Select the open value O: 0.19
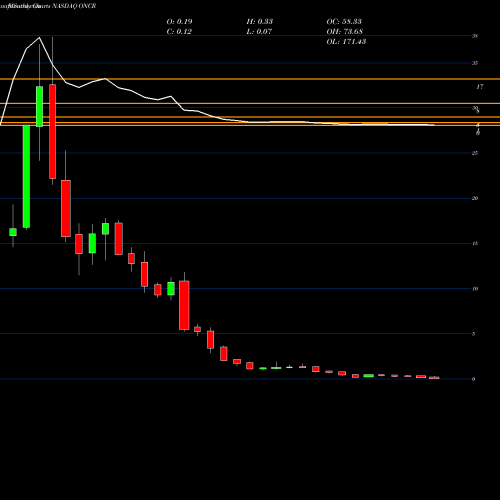Image resolution: width=500 pixels, height=500 pixels. click(x=179, y=21)
